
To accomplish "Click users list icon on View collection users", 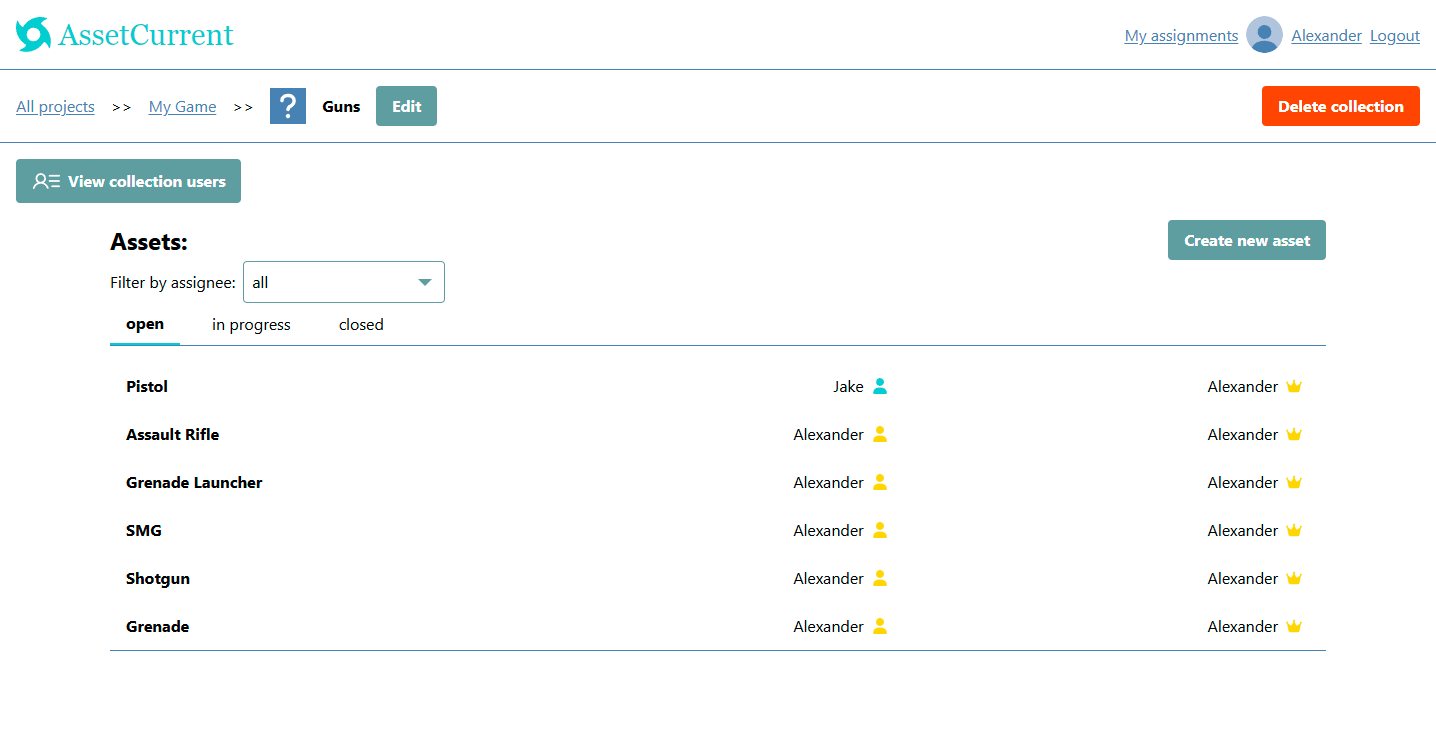I will [46, 181].
